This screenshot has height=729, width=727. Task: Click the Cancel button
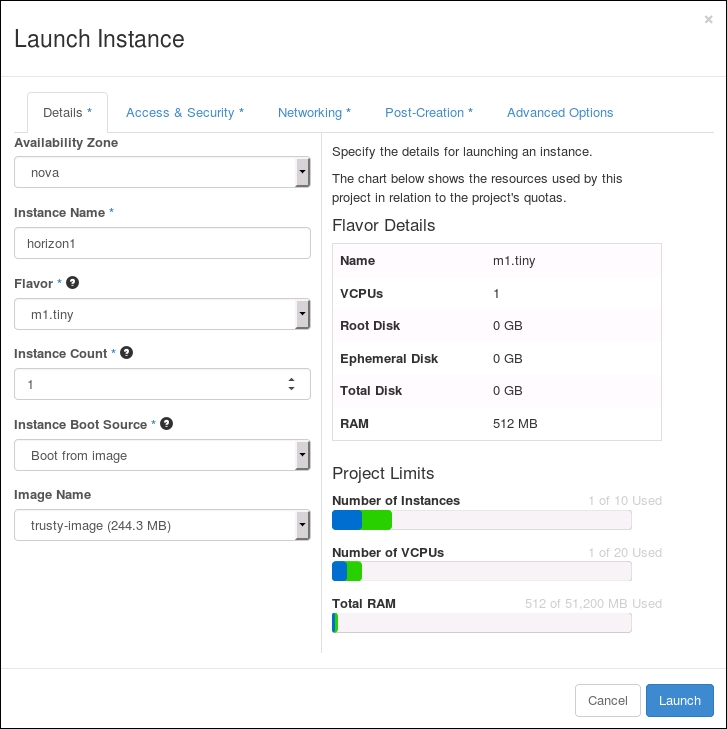click(607, 700)
